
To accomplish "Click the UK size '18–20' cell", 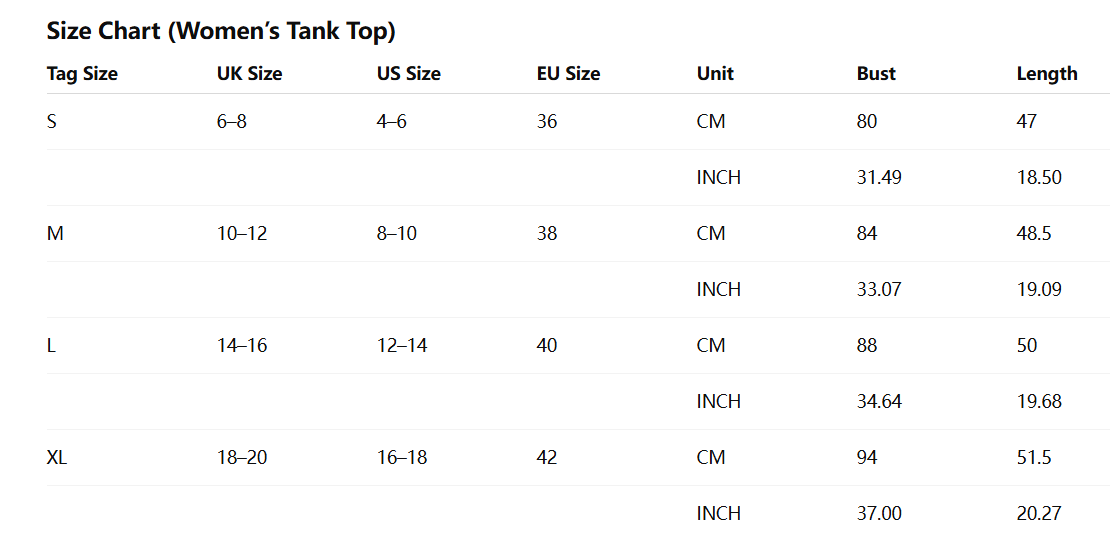I will click(242, 457).
